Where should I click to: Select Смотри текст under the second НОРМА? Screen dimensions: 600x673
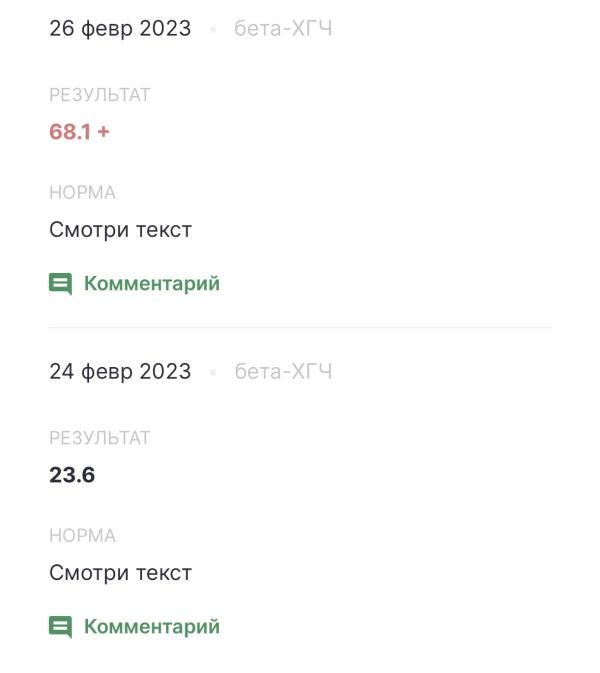coord(121,573)
